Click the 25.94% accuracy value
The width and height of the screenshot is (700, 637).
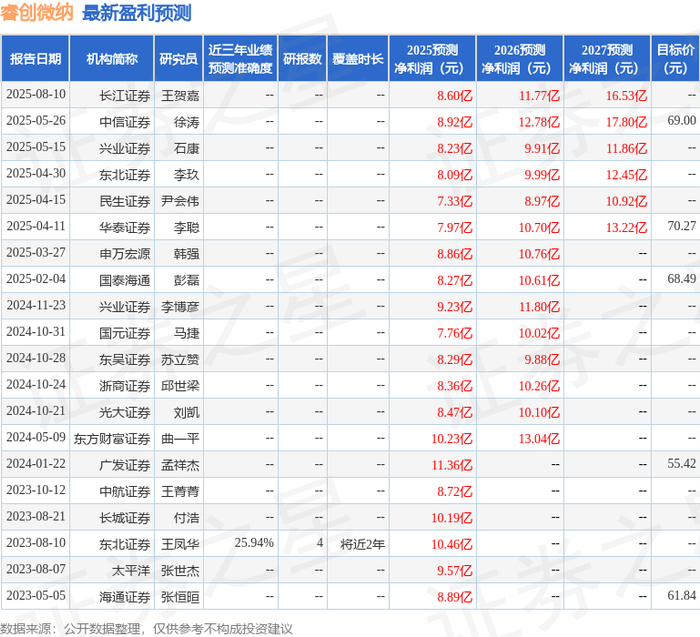(254, 542)
